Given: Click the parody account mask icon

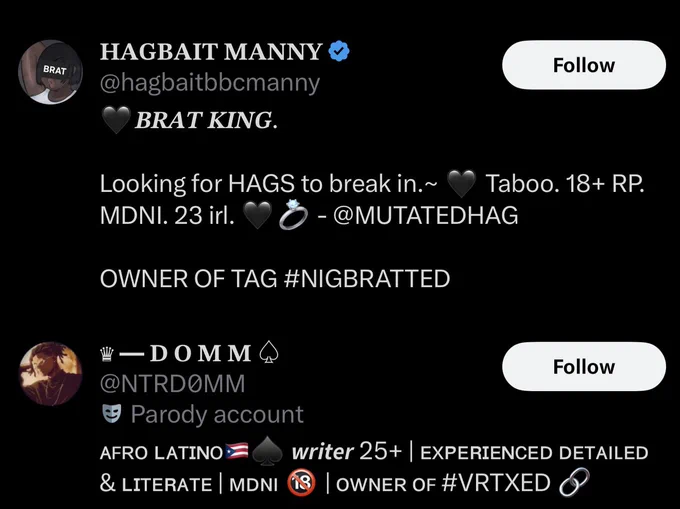Looking at the screenshot, I should (x=111, y=414).
